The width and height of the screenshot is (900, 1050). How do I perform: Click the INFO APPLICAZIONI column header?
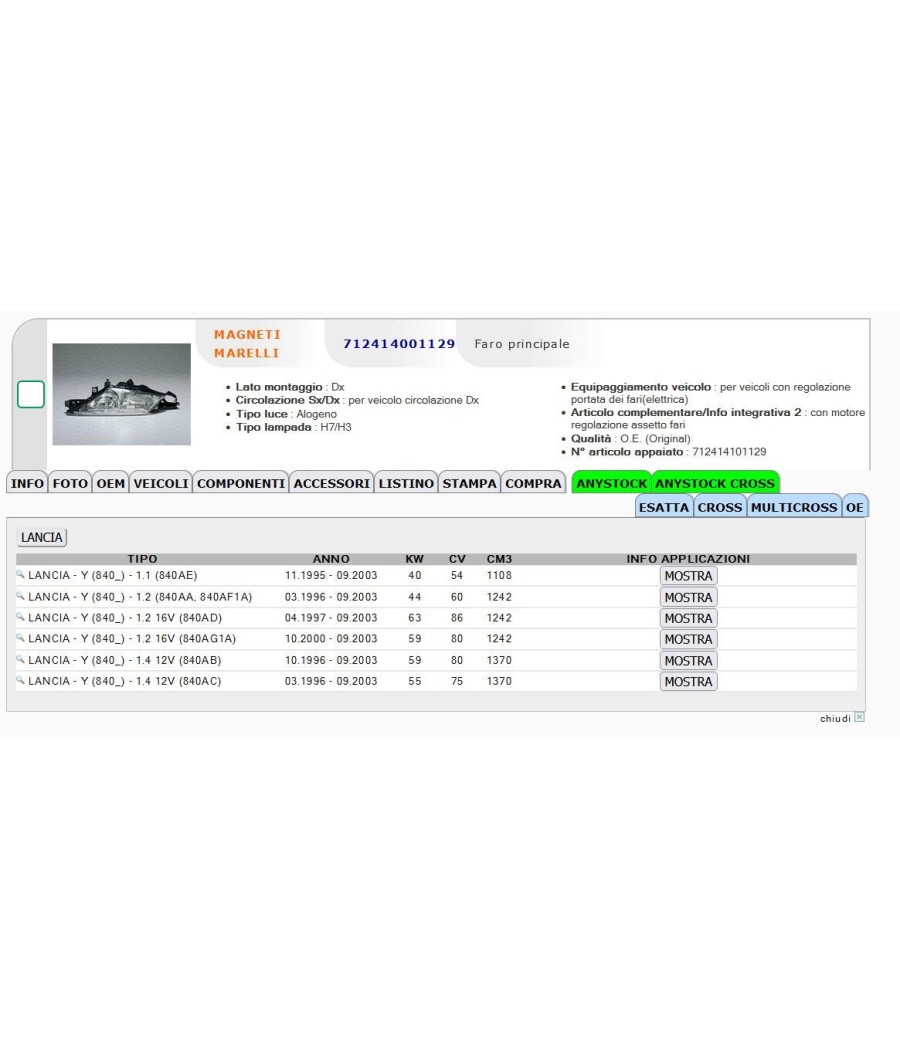pyautogui.click(x=688, y=558)
